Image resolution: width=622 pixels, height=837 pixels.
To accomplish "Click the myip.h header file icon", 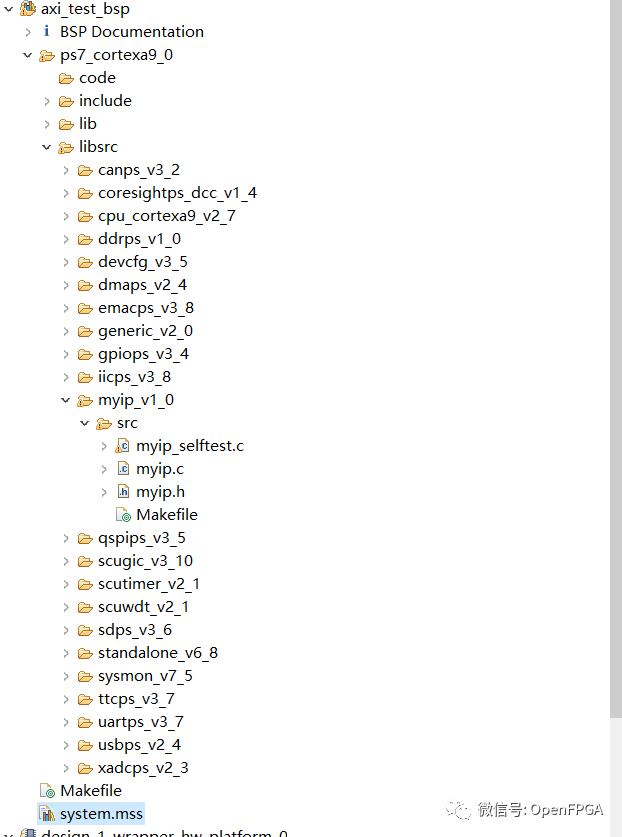I will 123,492.
